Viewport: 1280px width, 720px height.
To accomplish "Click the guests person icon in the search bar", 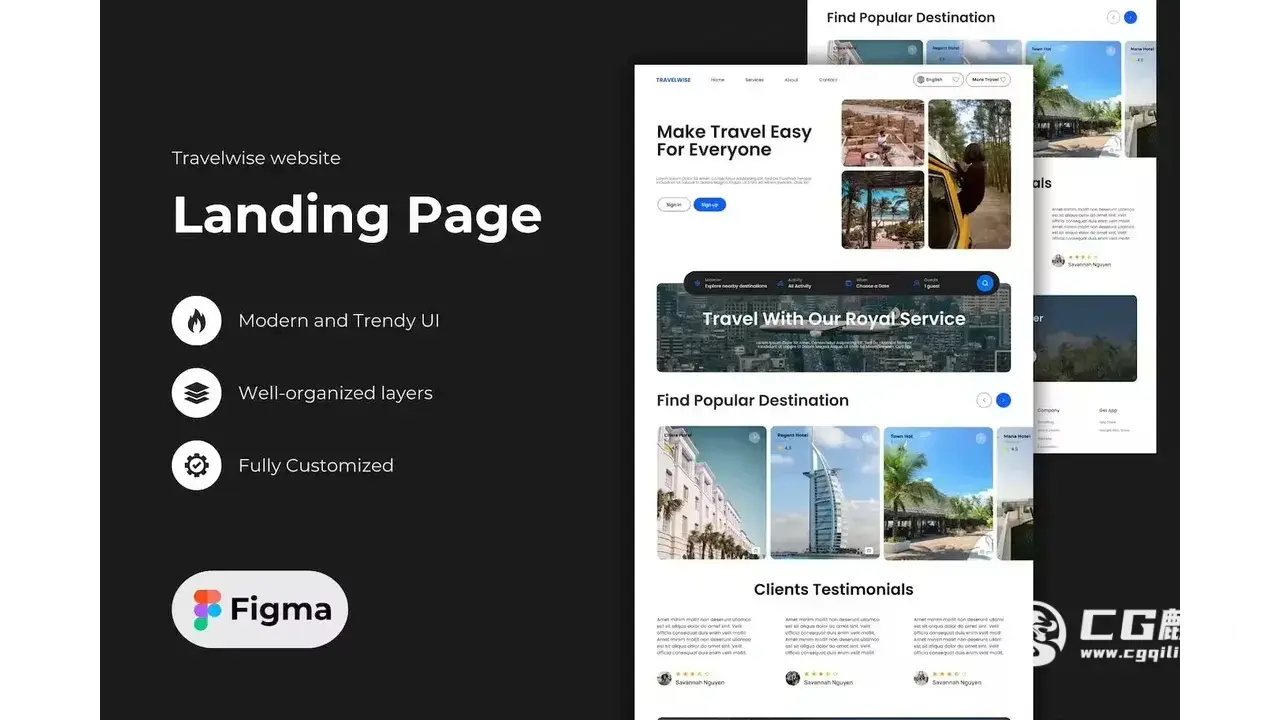I will click(916, 283).
